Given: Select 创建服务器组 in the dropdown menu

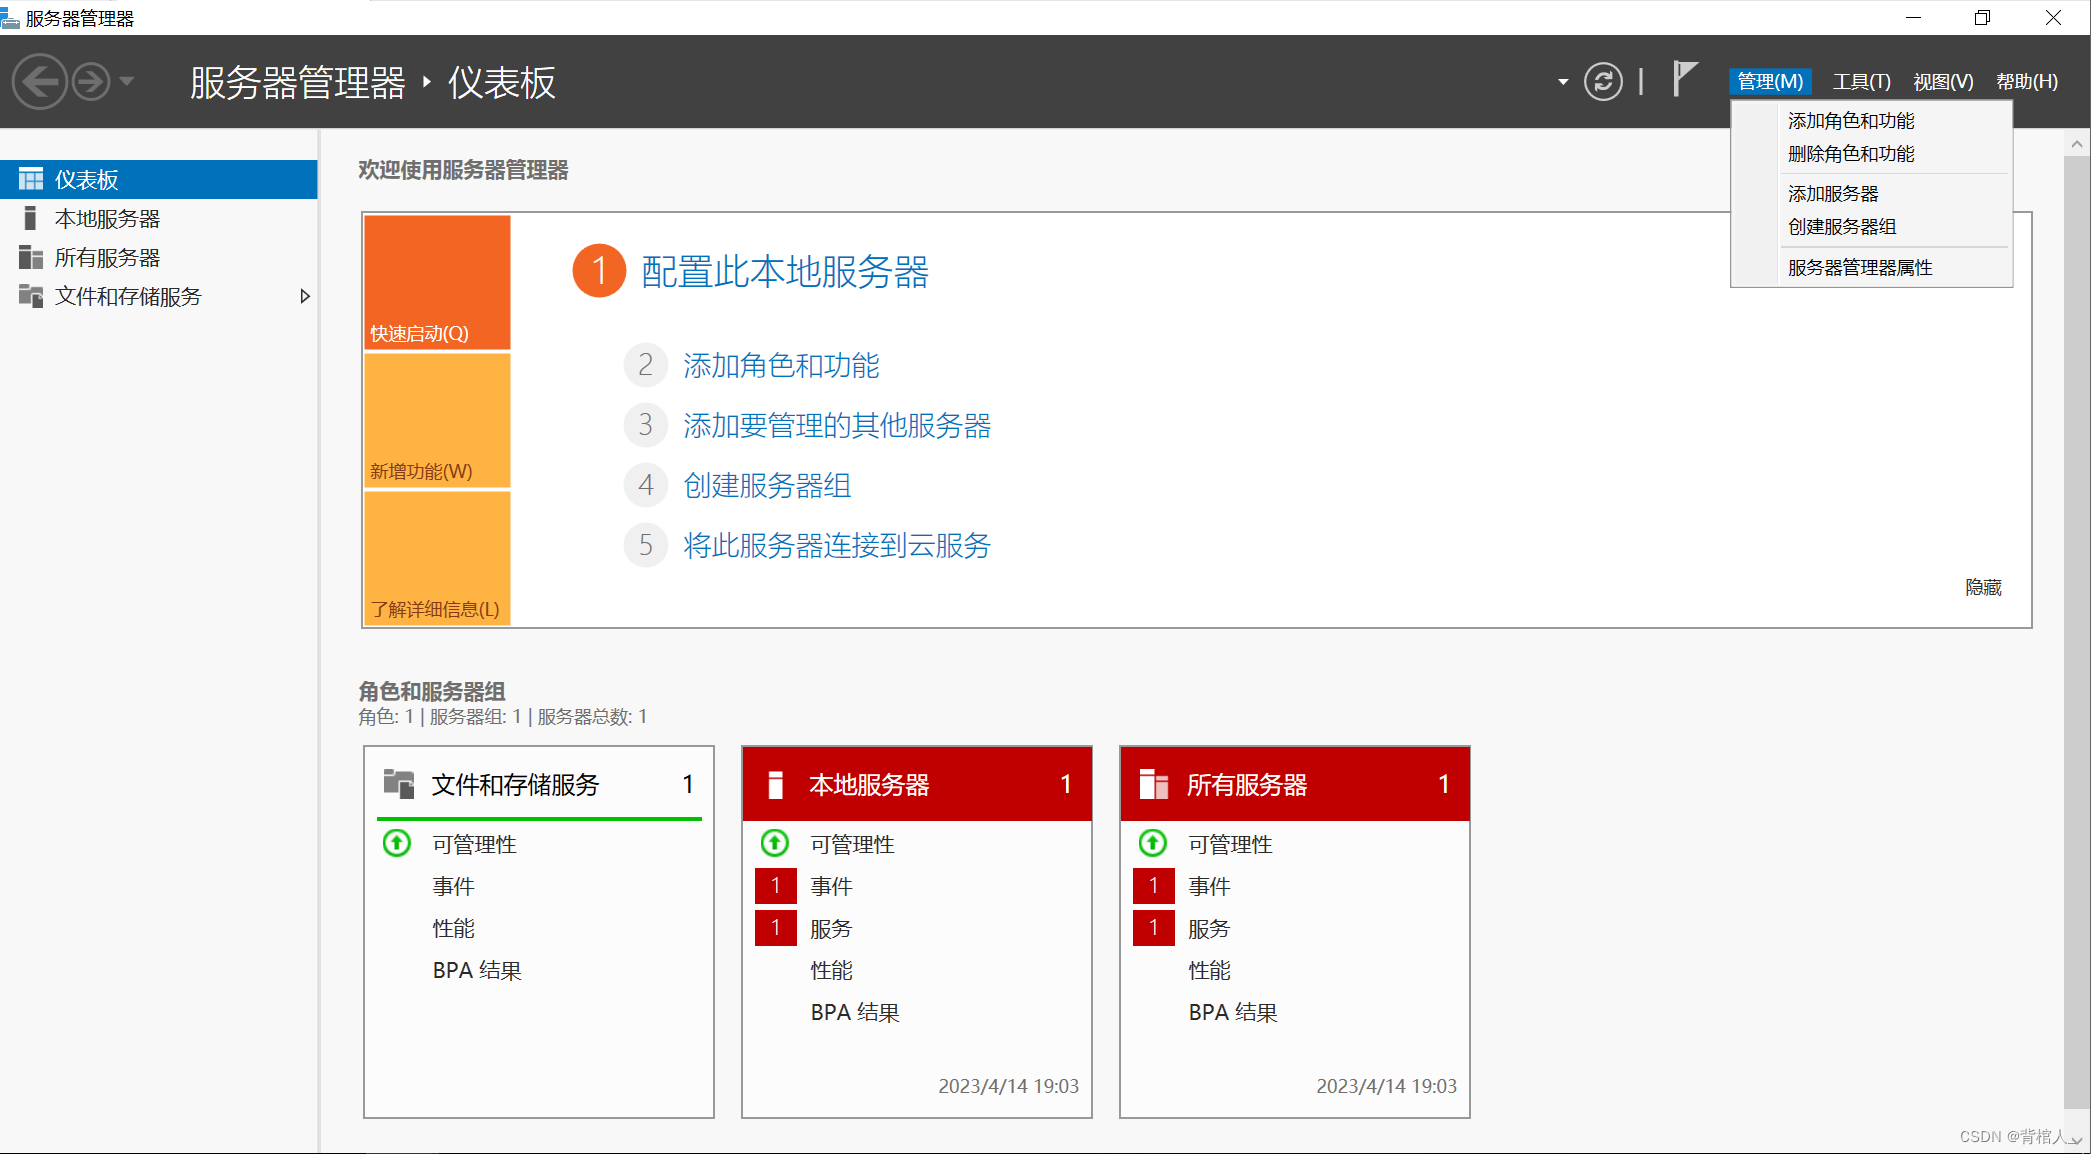Looking at the screenshot, I should (1871, 227).
